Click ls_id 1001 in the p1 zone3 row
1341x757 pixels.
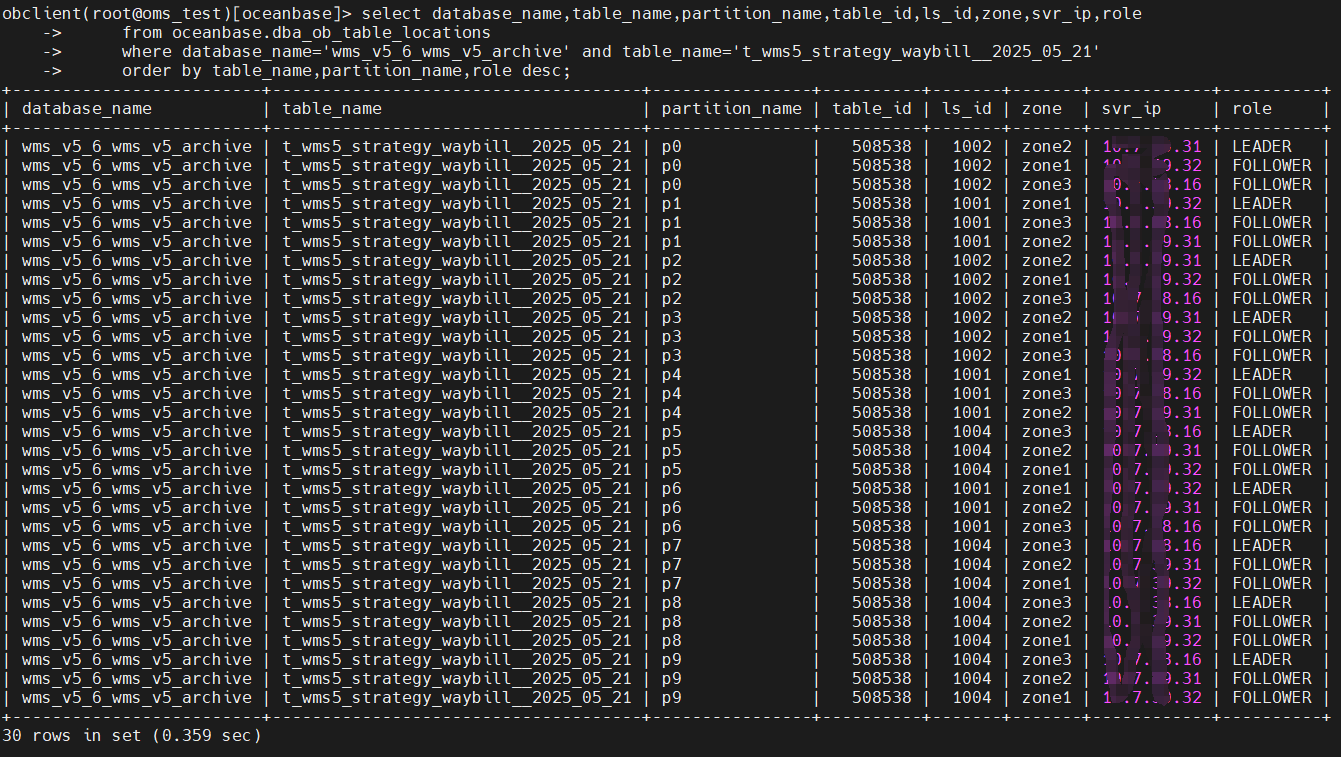[972, 223]
